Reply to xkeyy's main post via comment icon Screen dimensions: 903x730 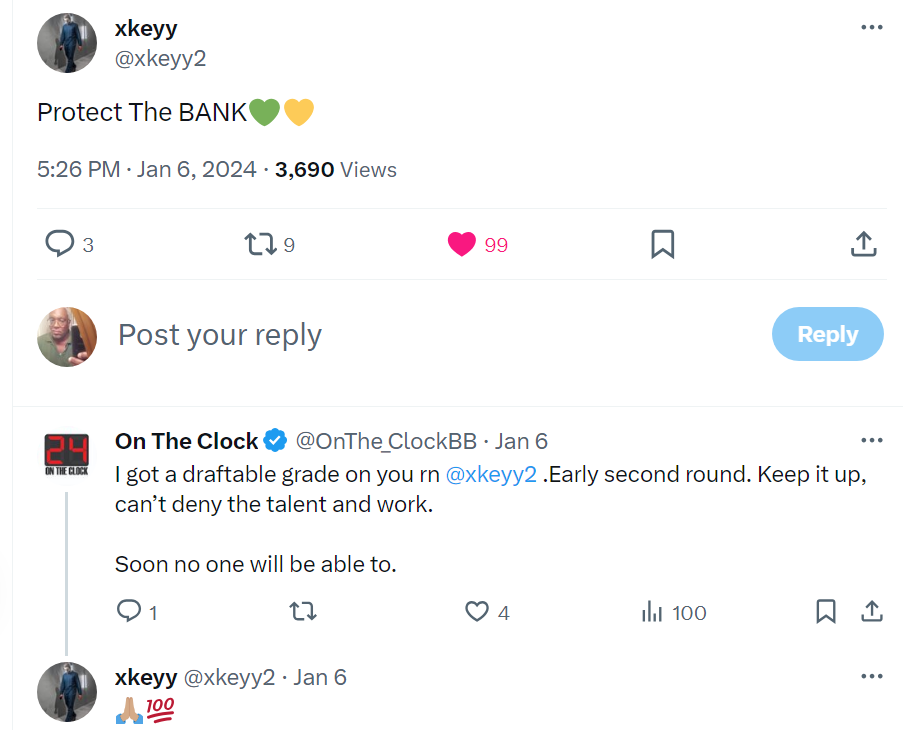tap(61, 244)
